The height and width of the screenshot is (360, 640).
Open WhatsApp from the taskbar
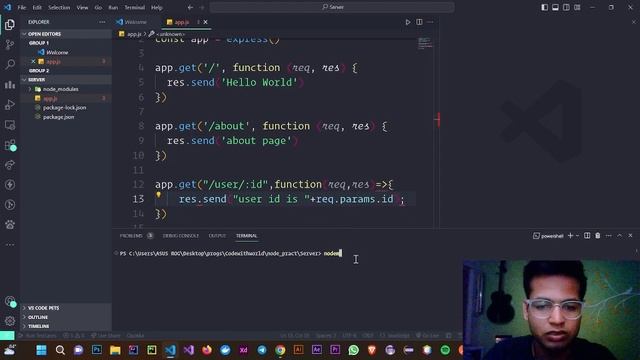[353, 350]
